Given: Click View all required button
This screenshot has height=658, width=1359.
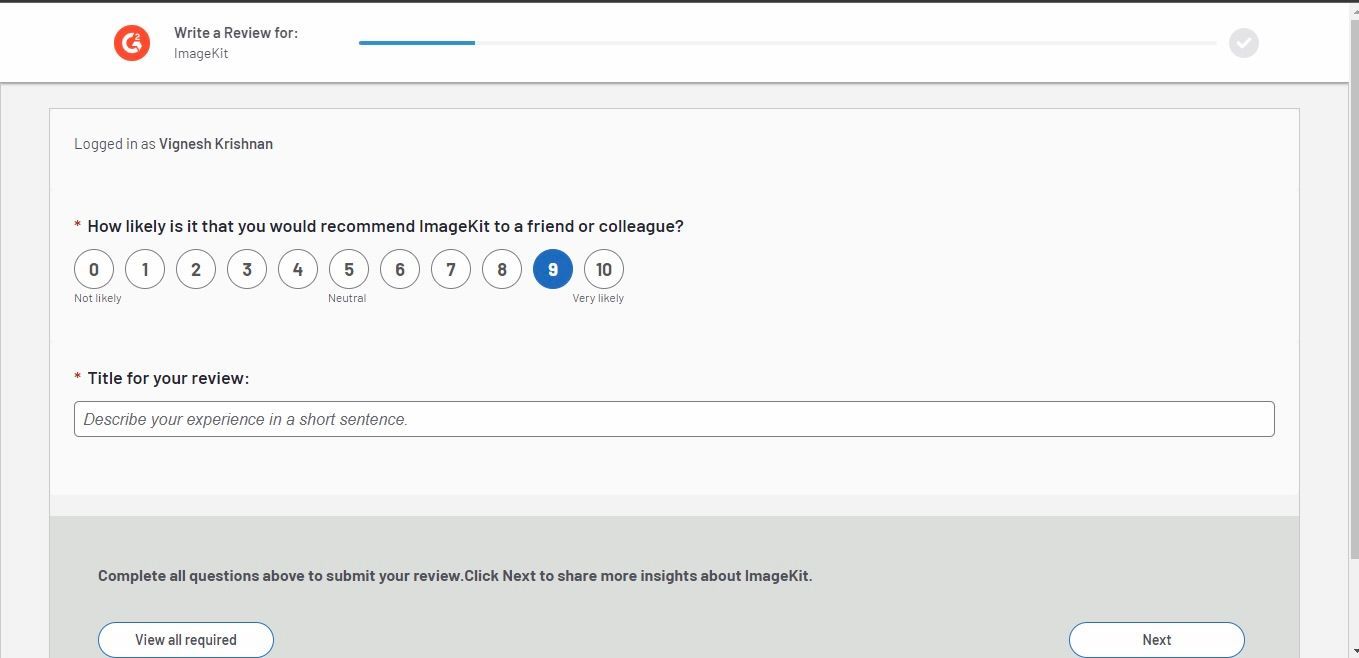Looking at the screenshot, I should click(186, 640).
